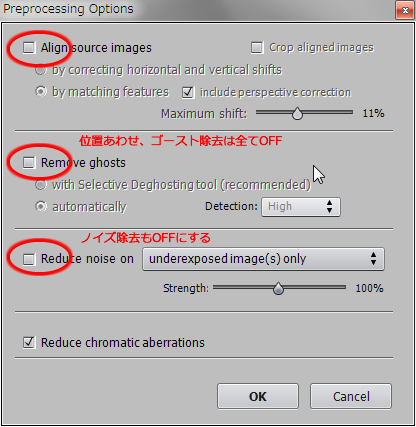Click the Detection dropdown arrows
The image size is (416, 427).
[x=329, y=207]
